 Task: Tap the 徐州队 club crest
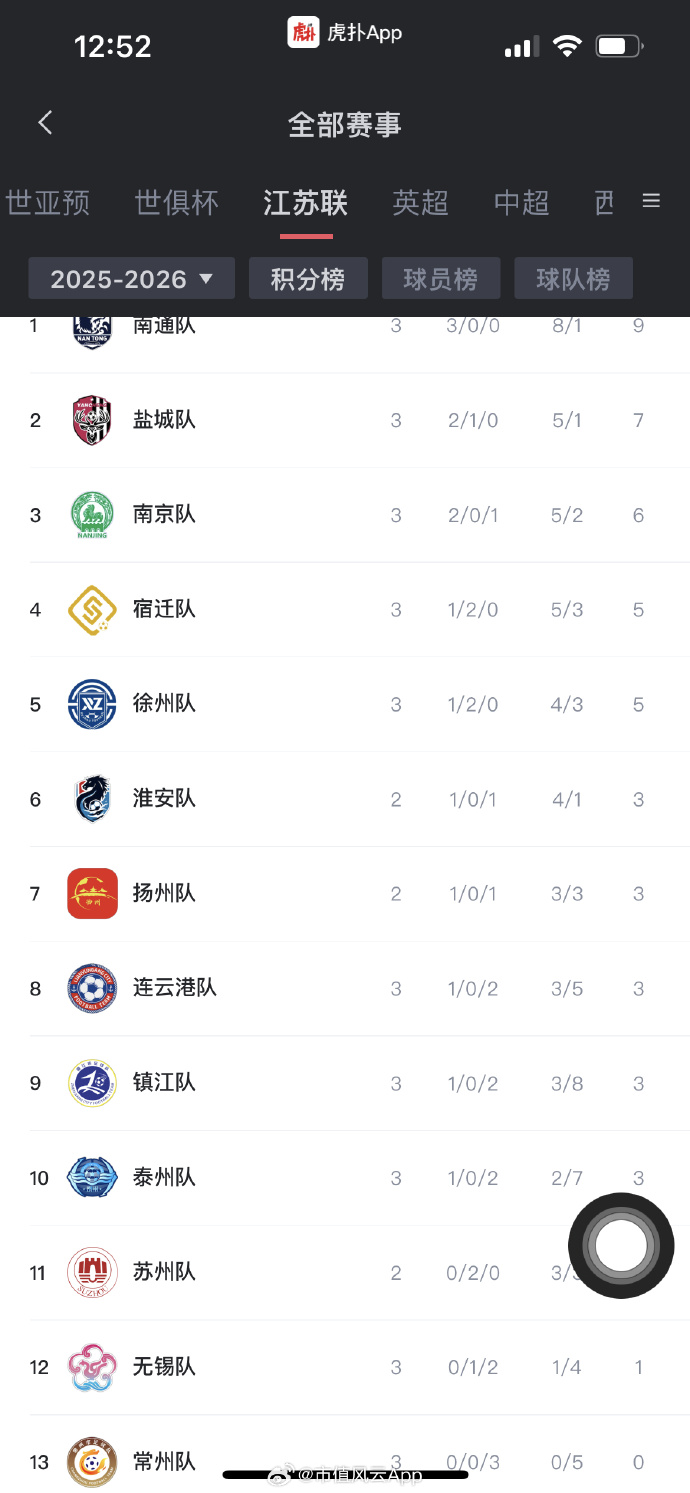click(x=92, y=704)
